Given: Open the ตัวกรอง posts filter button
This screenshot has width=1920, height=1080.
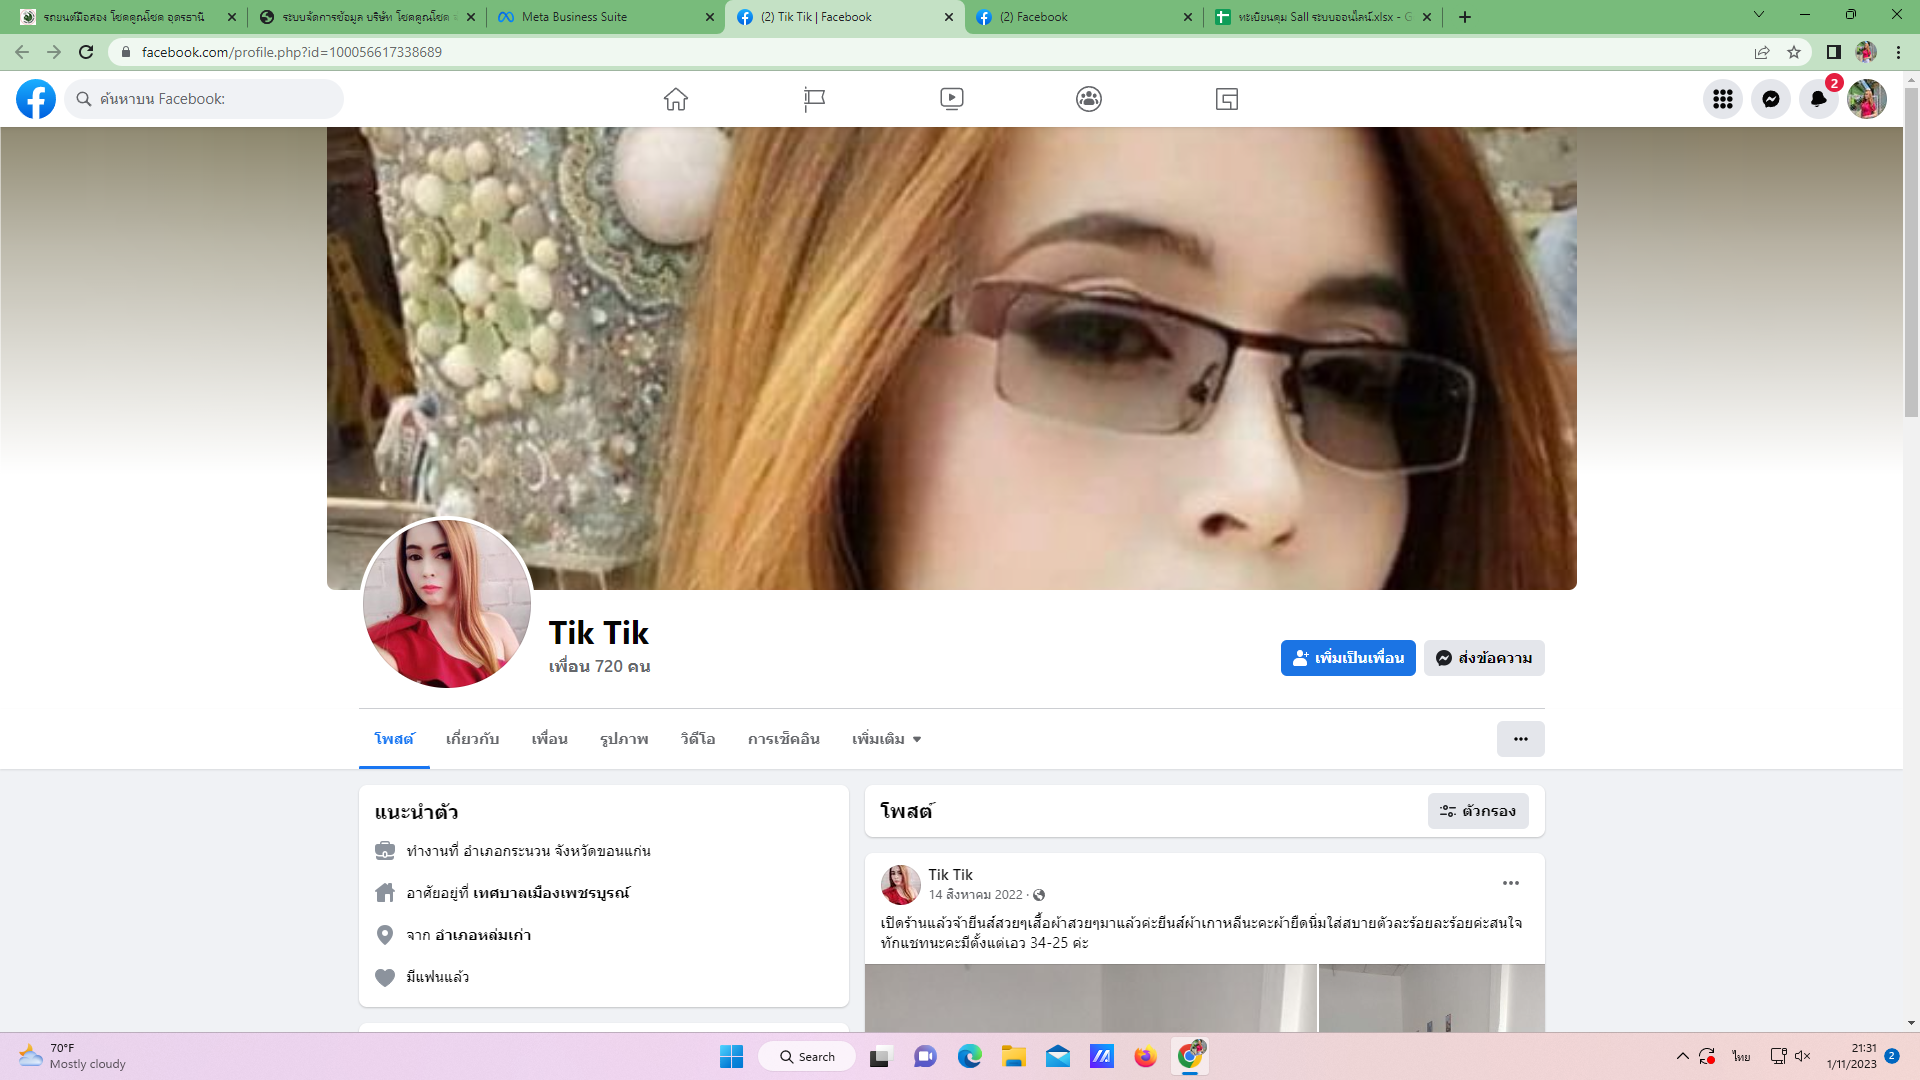Looking at the screenshot, I should (1477, 811).
